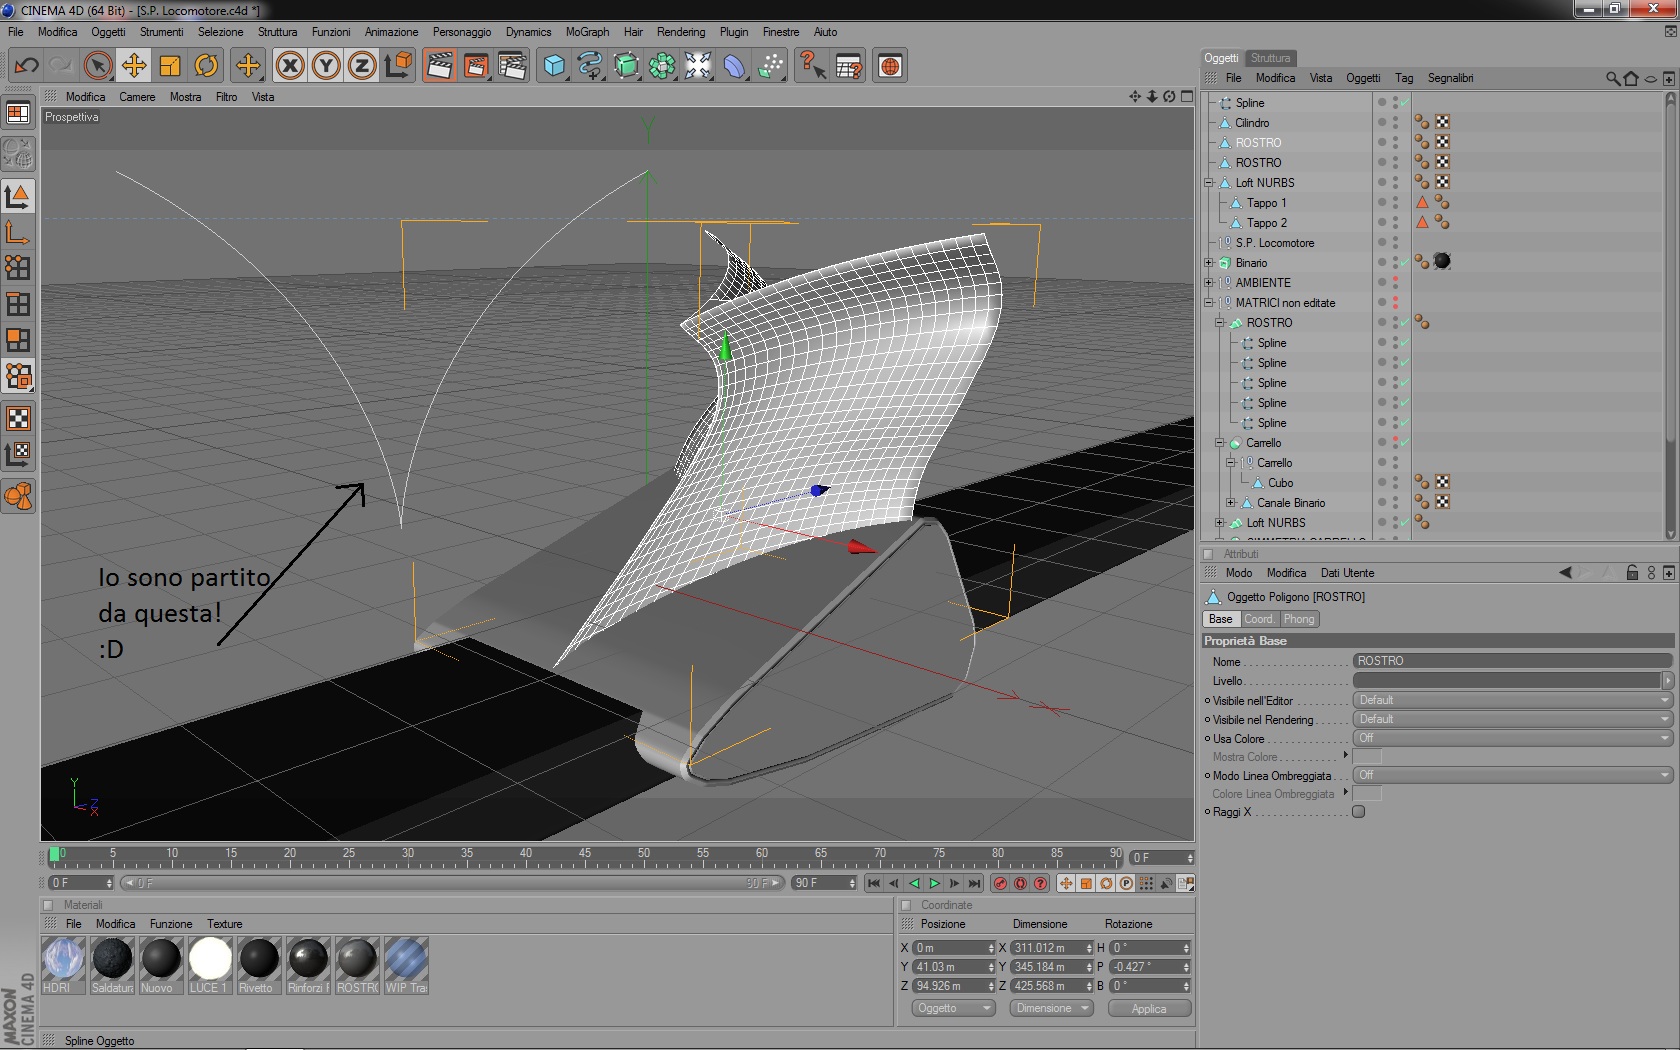1680x1050 pixels.
Task: Open the MoGraph menu
Action: [x=587, y=32]
